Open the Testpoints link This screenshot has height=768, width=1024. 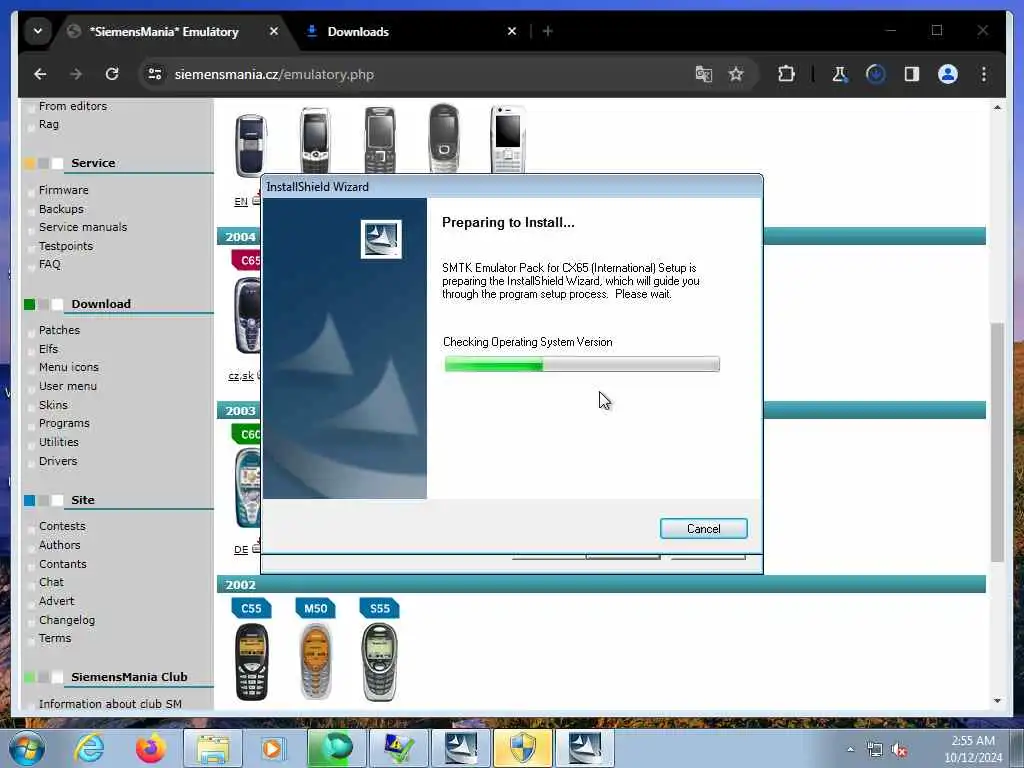tap(66, 246)
